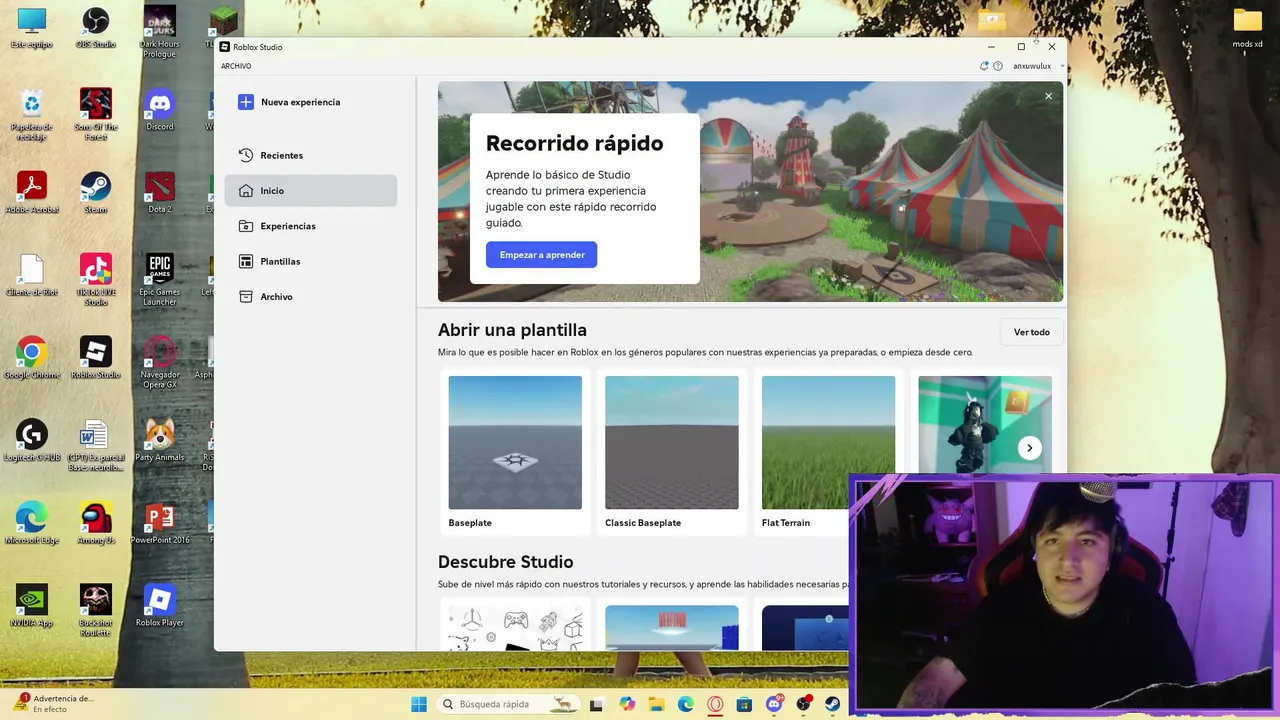Select the Discord desktop icon
The image size is (1280, 720).
click(x=160, y=110)
